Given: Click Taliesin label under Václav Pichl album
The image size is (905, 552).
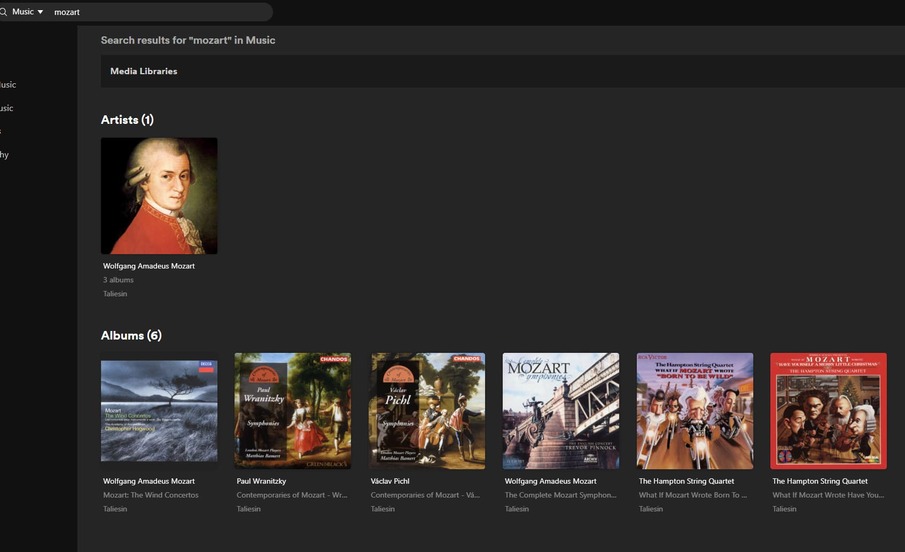Looking at the screenshot, I should pyautogui.click(x=383, y=509).
